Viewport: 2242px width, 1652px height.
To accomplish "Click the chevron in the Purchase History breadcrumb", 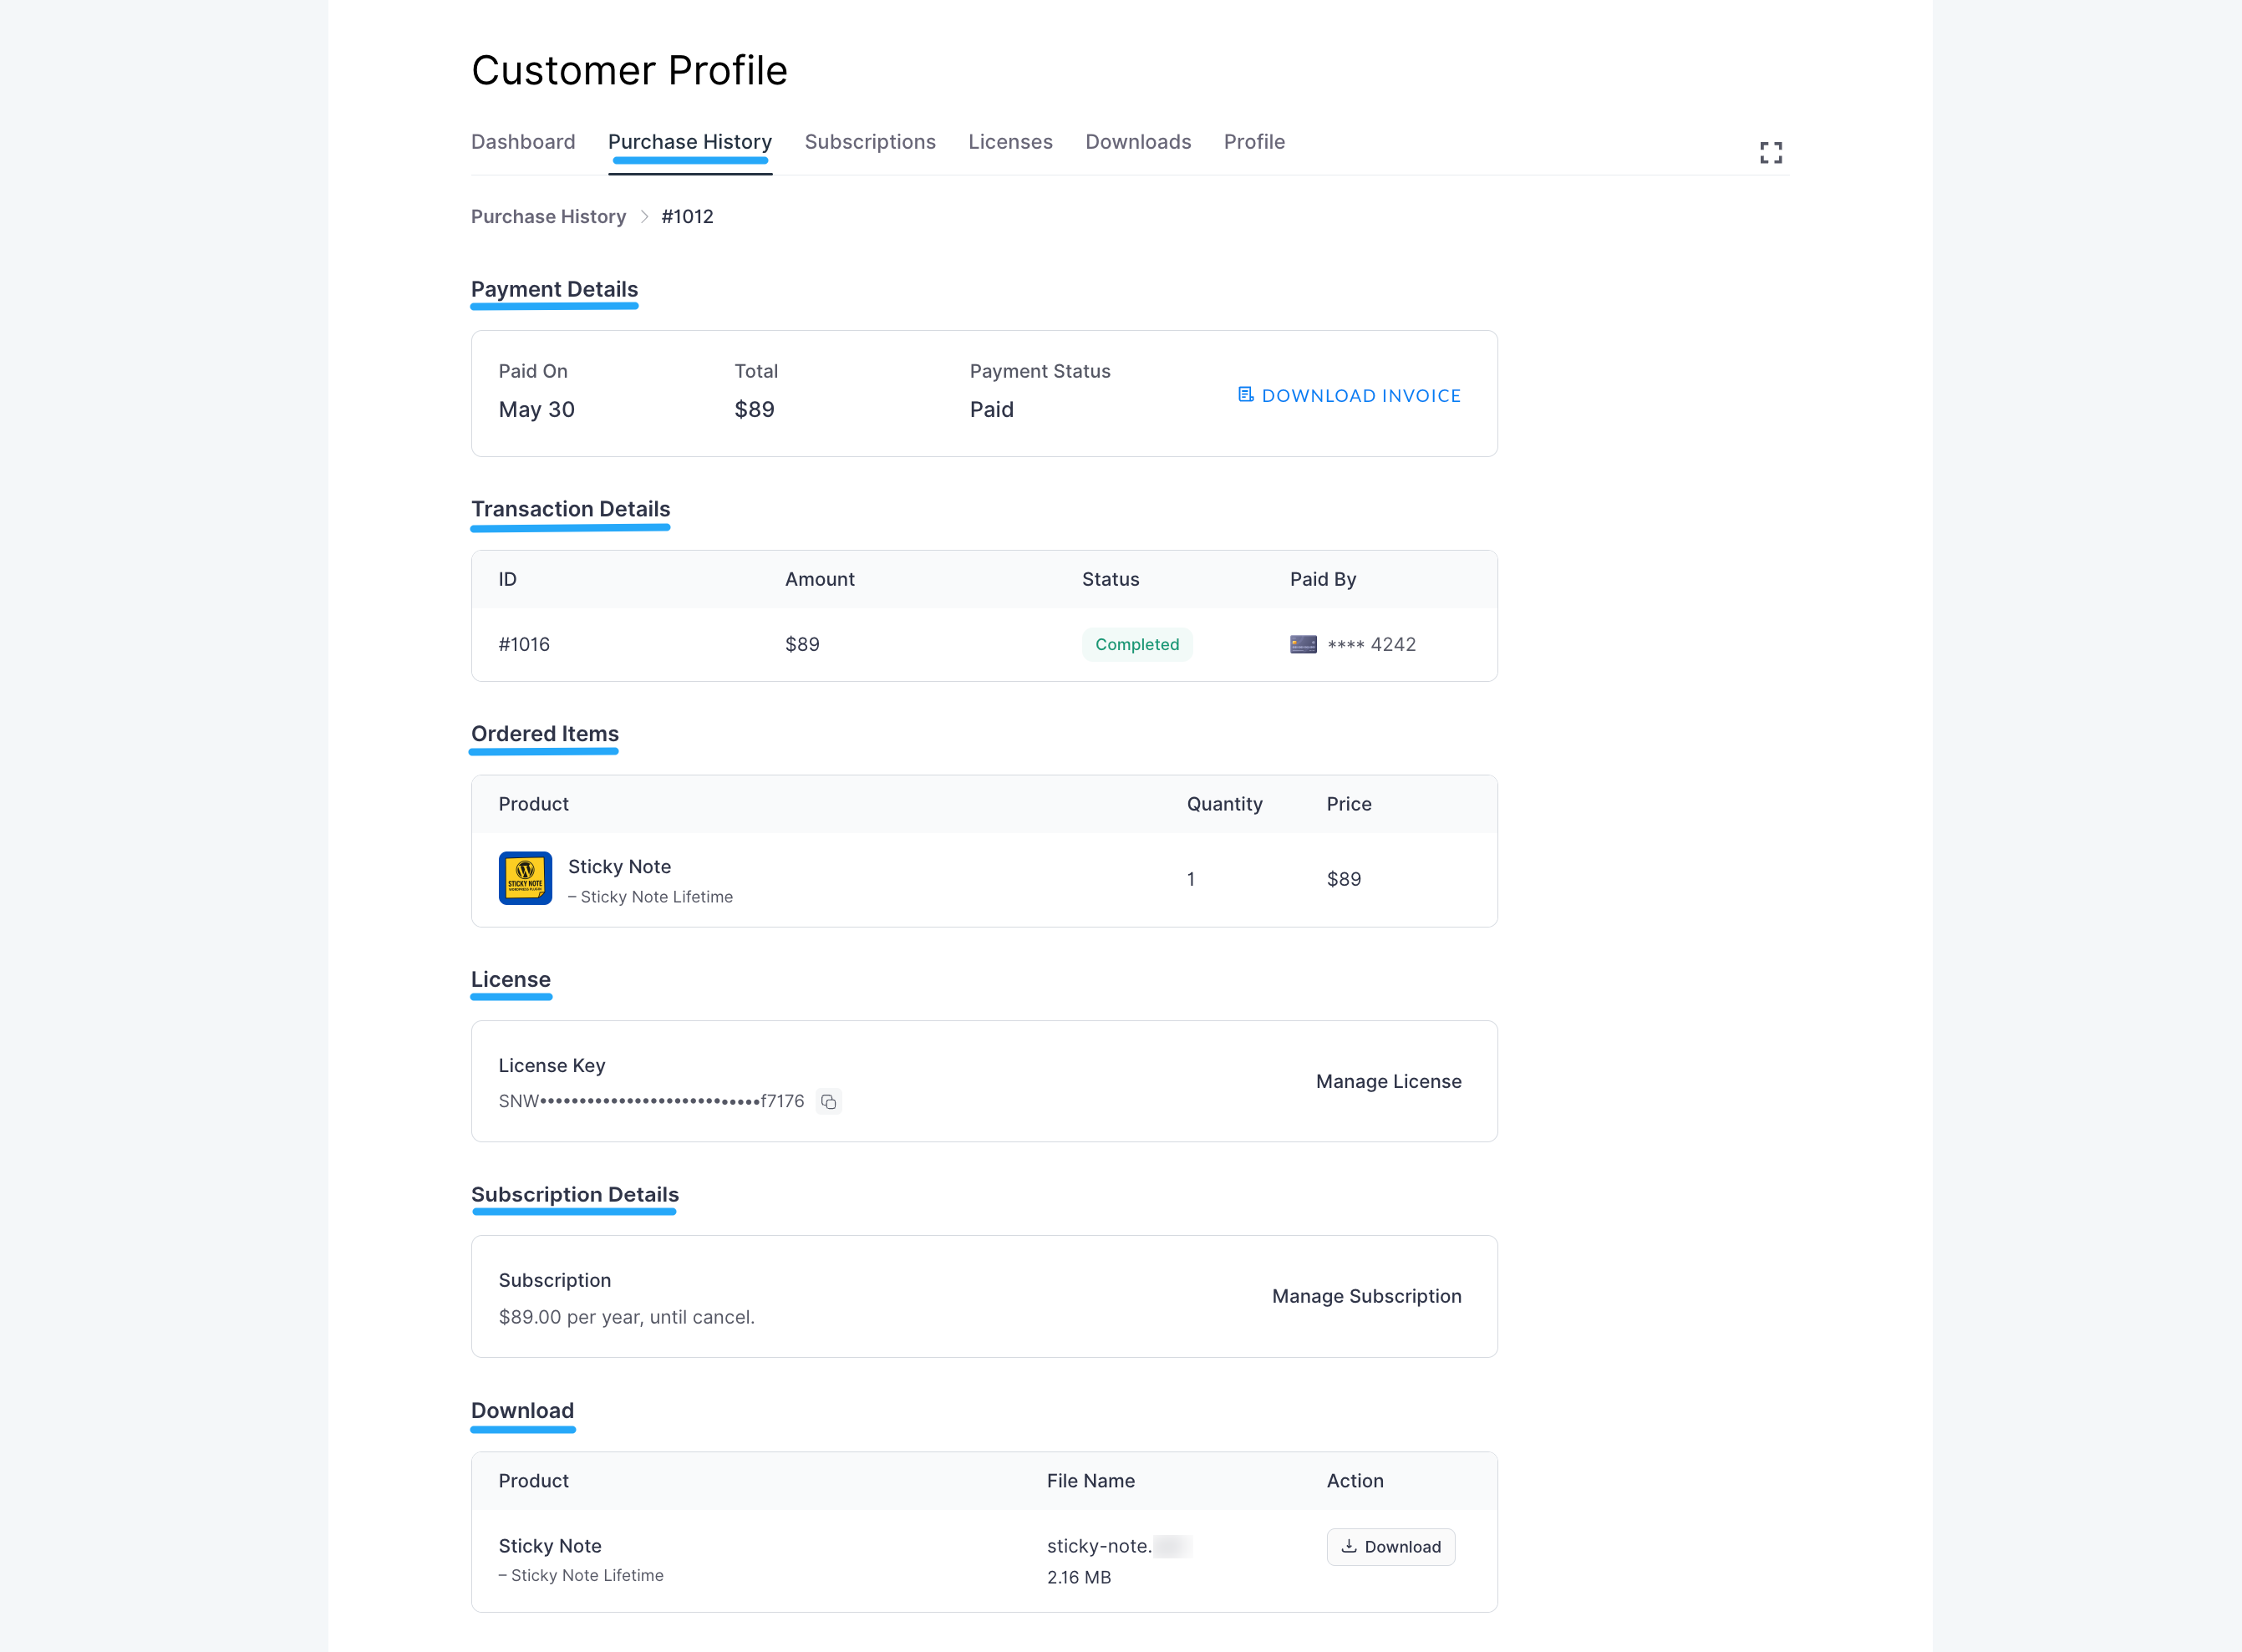I will point(644,217).
